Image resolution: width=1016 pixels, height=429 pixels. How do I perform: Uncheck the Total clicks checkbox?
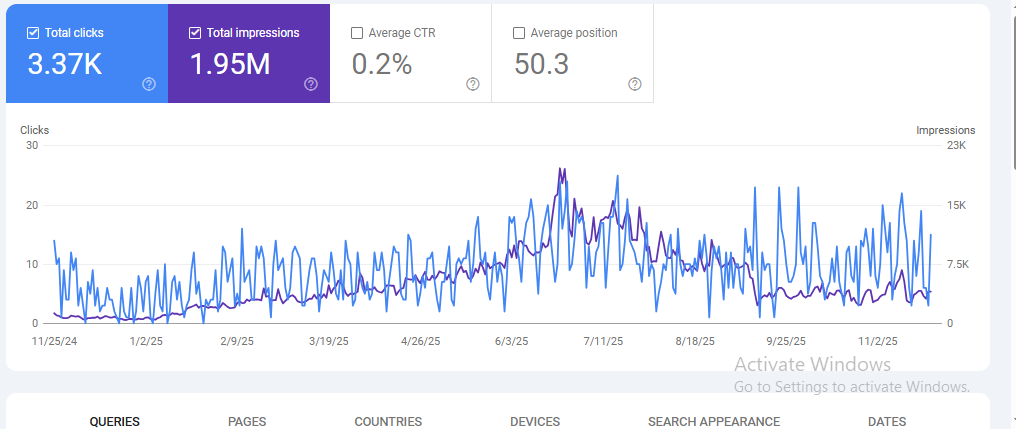pos(33,33)
